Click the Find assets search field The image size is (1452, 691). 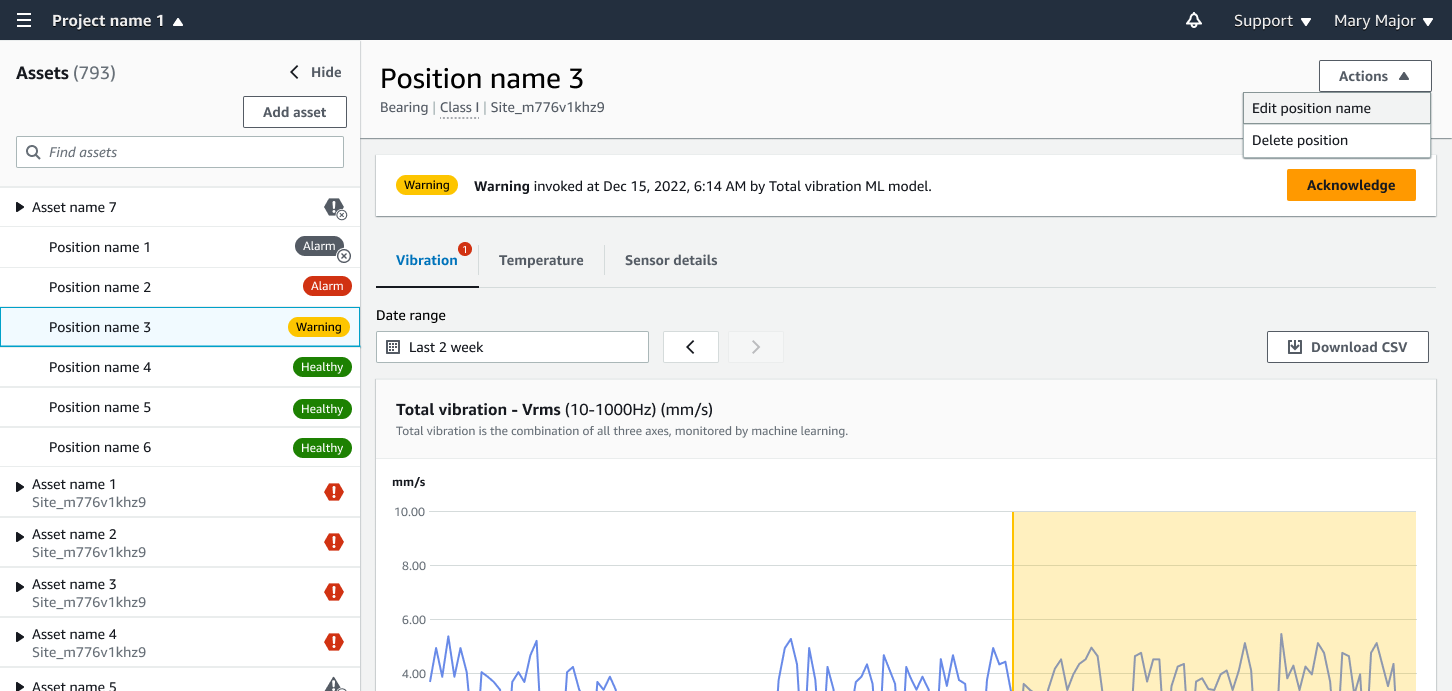(x=179, y=151)
